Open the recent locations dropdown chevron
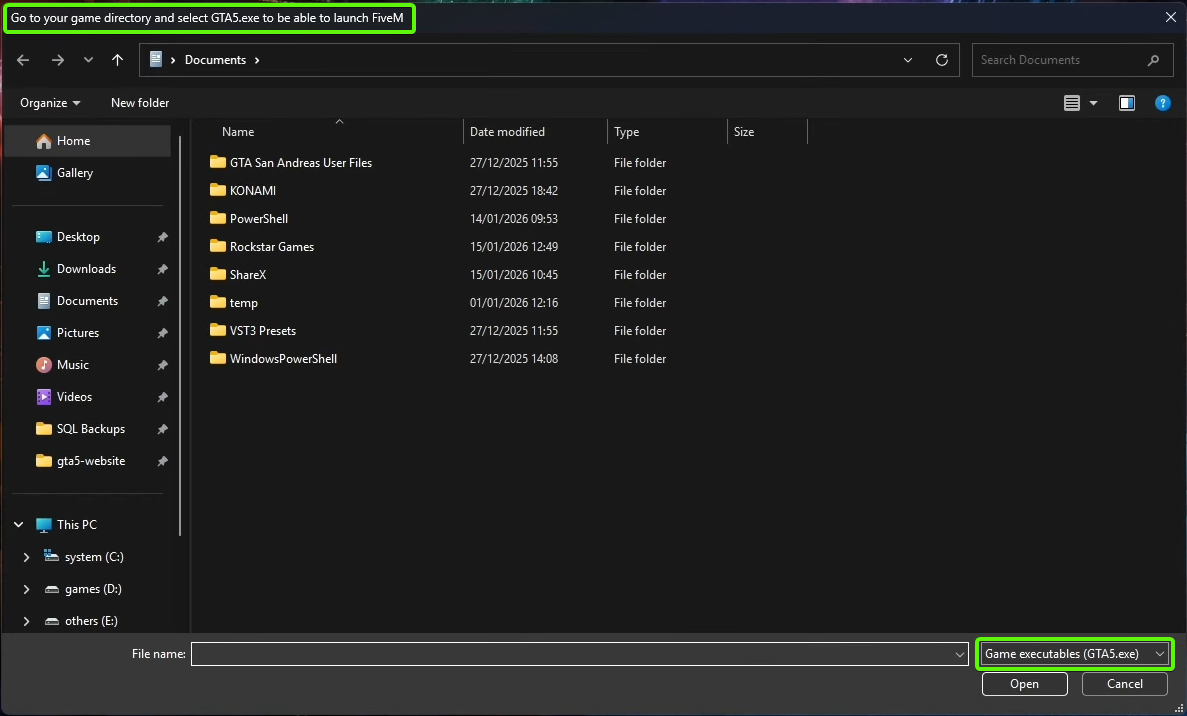 pyautogui.click(x=89, y=60)
